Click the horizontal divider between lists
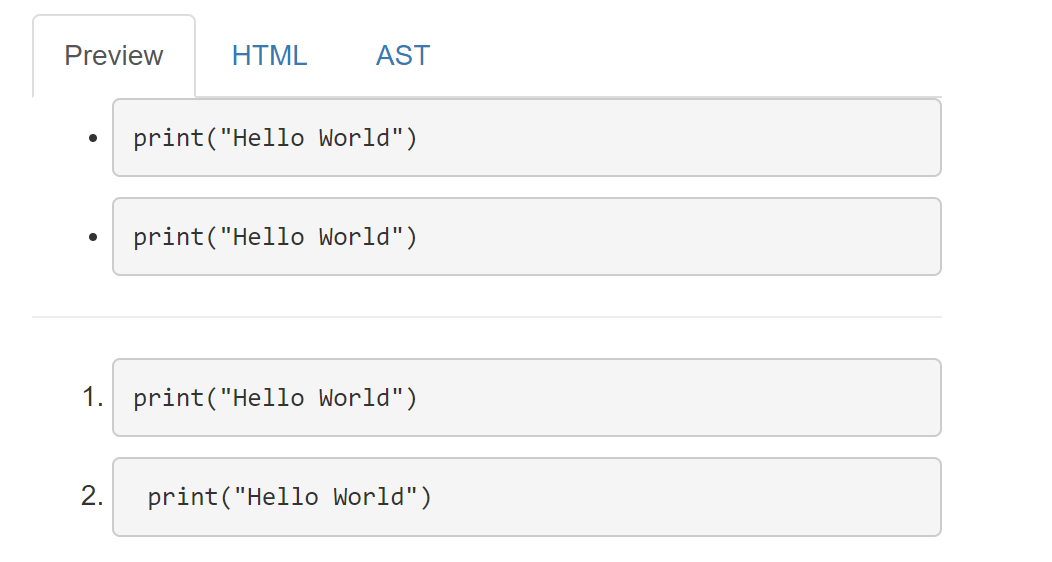 tap(487, 317)
